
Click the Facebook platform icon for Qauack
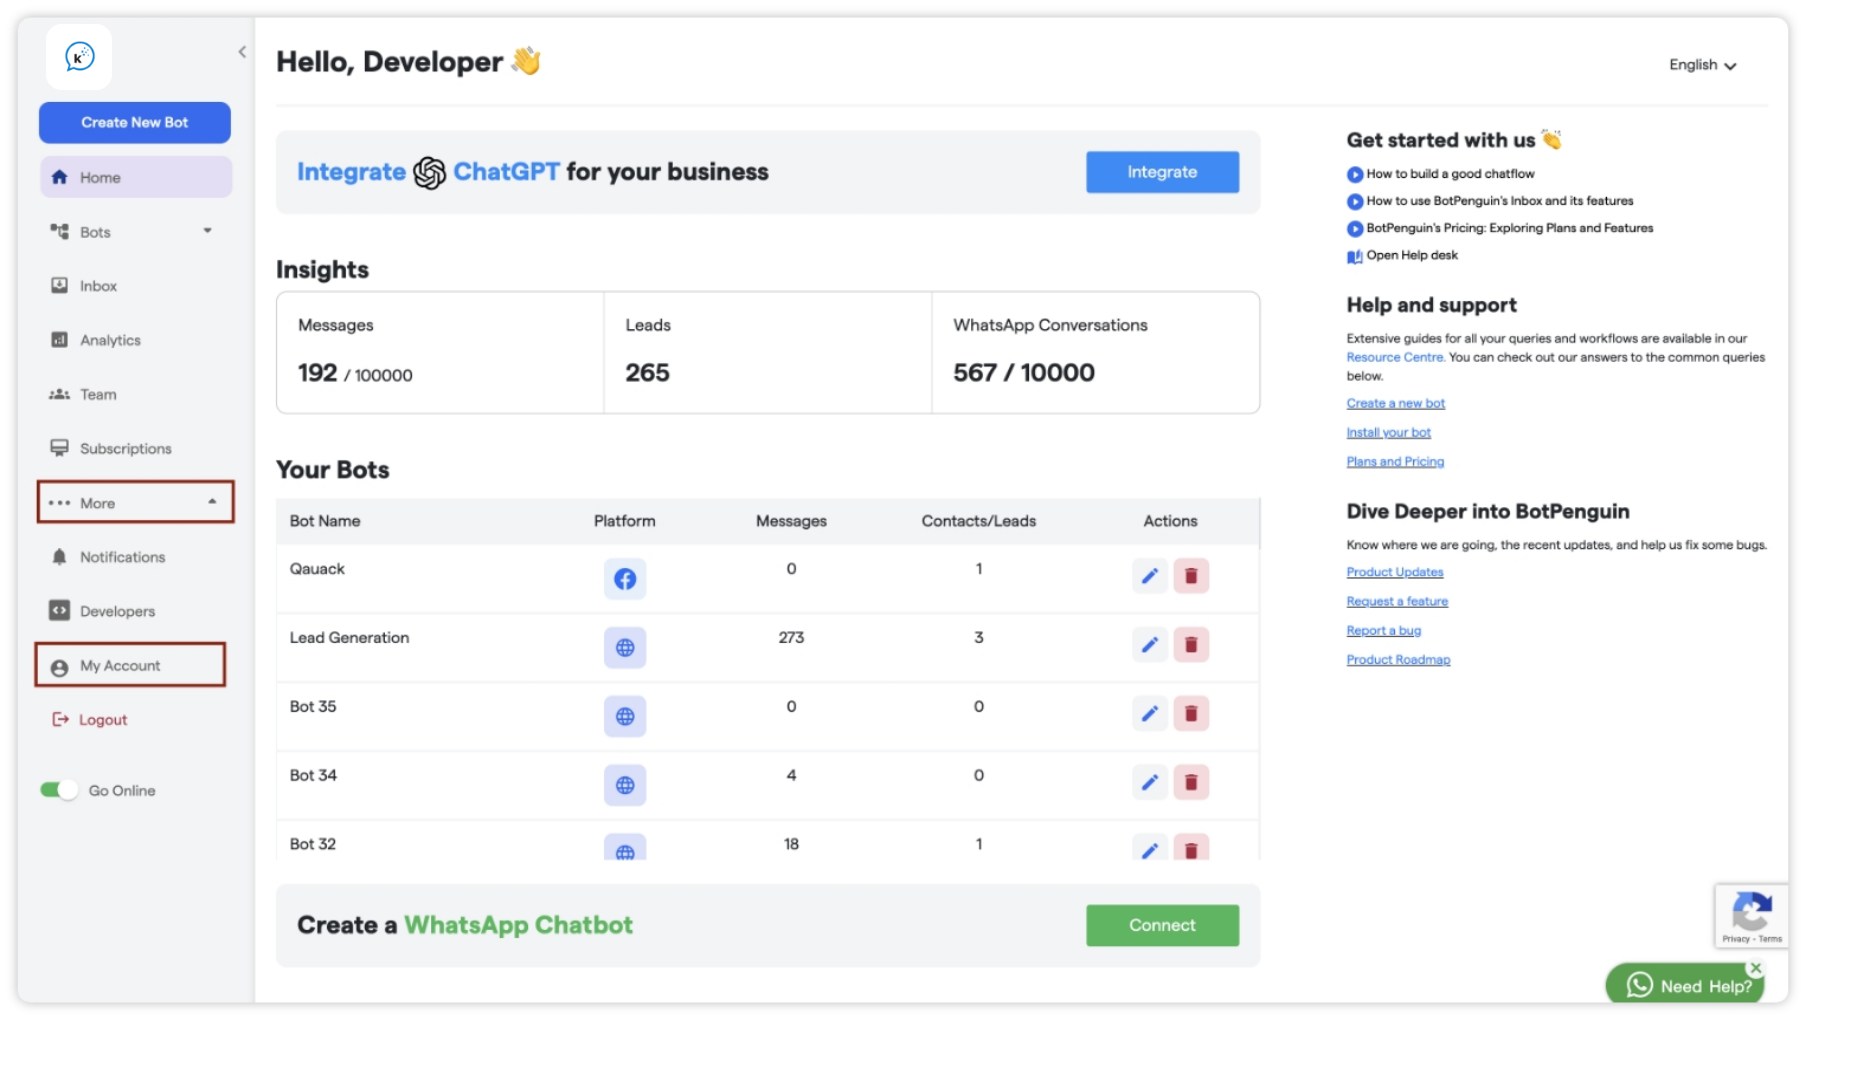coord(625,579)
